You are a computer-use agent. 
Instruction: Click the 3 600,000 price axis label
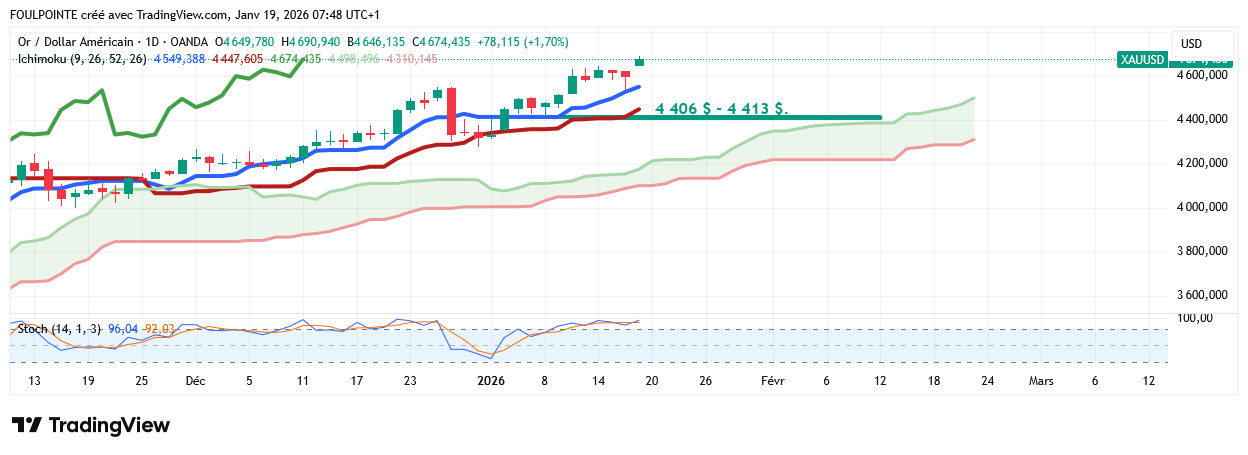(1203, 295)
